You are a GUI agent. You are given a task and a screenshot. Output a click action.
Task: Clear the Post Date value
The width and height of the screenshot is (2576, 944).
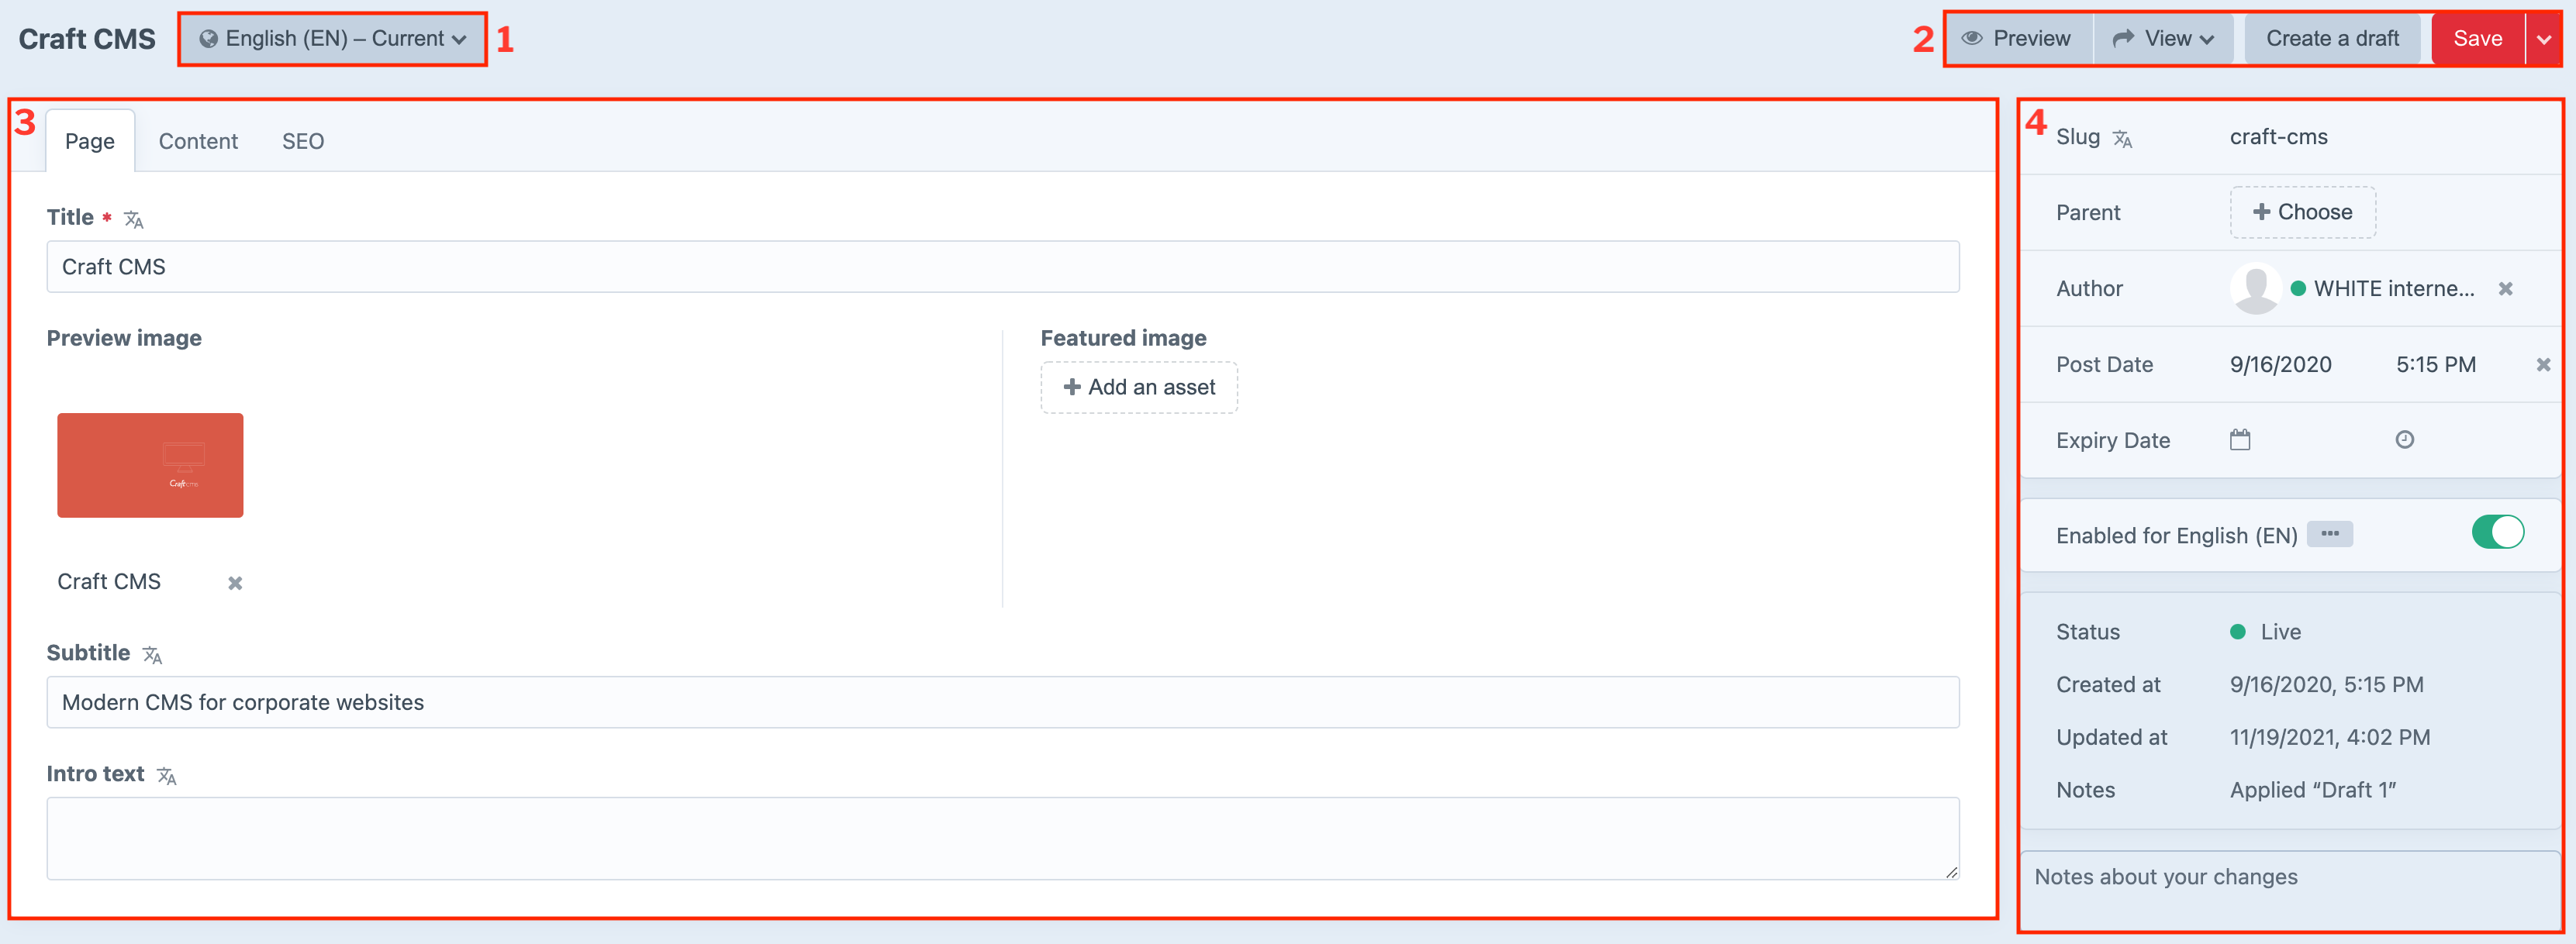click(2543, 365)
